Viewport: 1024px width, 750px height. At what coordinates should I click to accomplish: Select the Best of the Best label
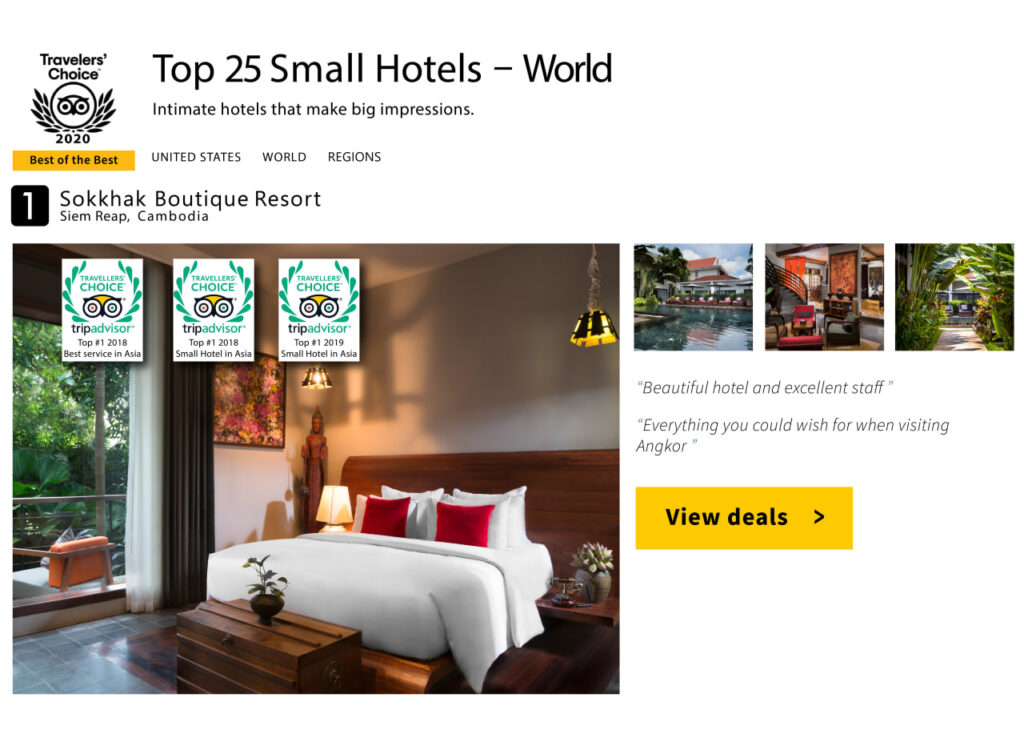[x=74, y=160]
